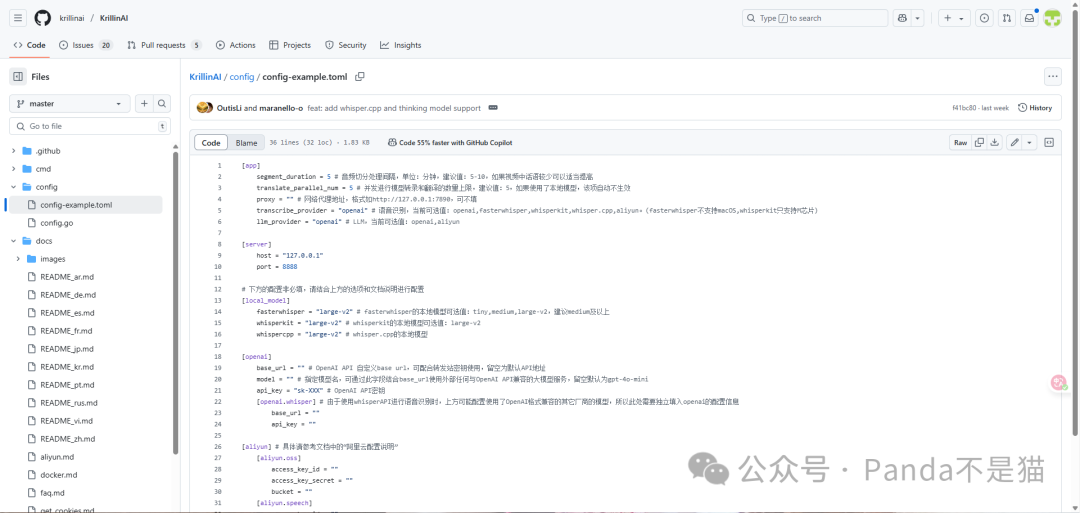Open the Actions tab

236,45
